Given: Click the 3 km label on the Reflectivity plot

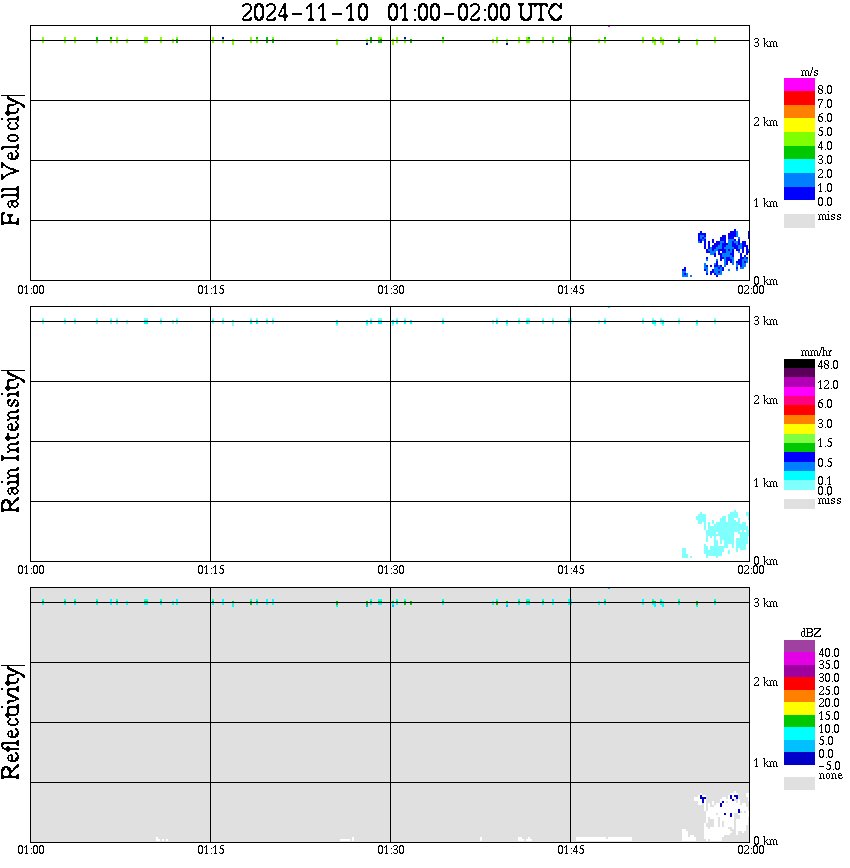Looking at the screenshot, I should 765,603.
